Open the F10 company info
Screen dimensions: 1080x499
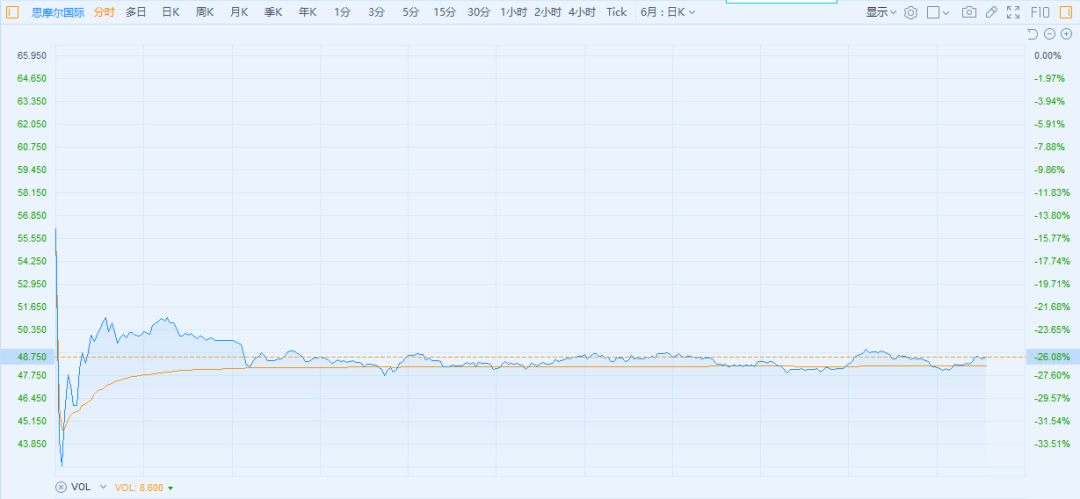coord(1040,12)
